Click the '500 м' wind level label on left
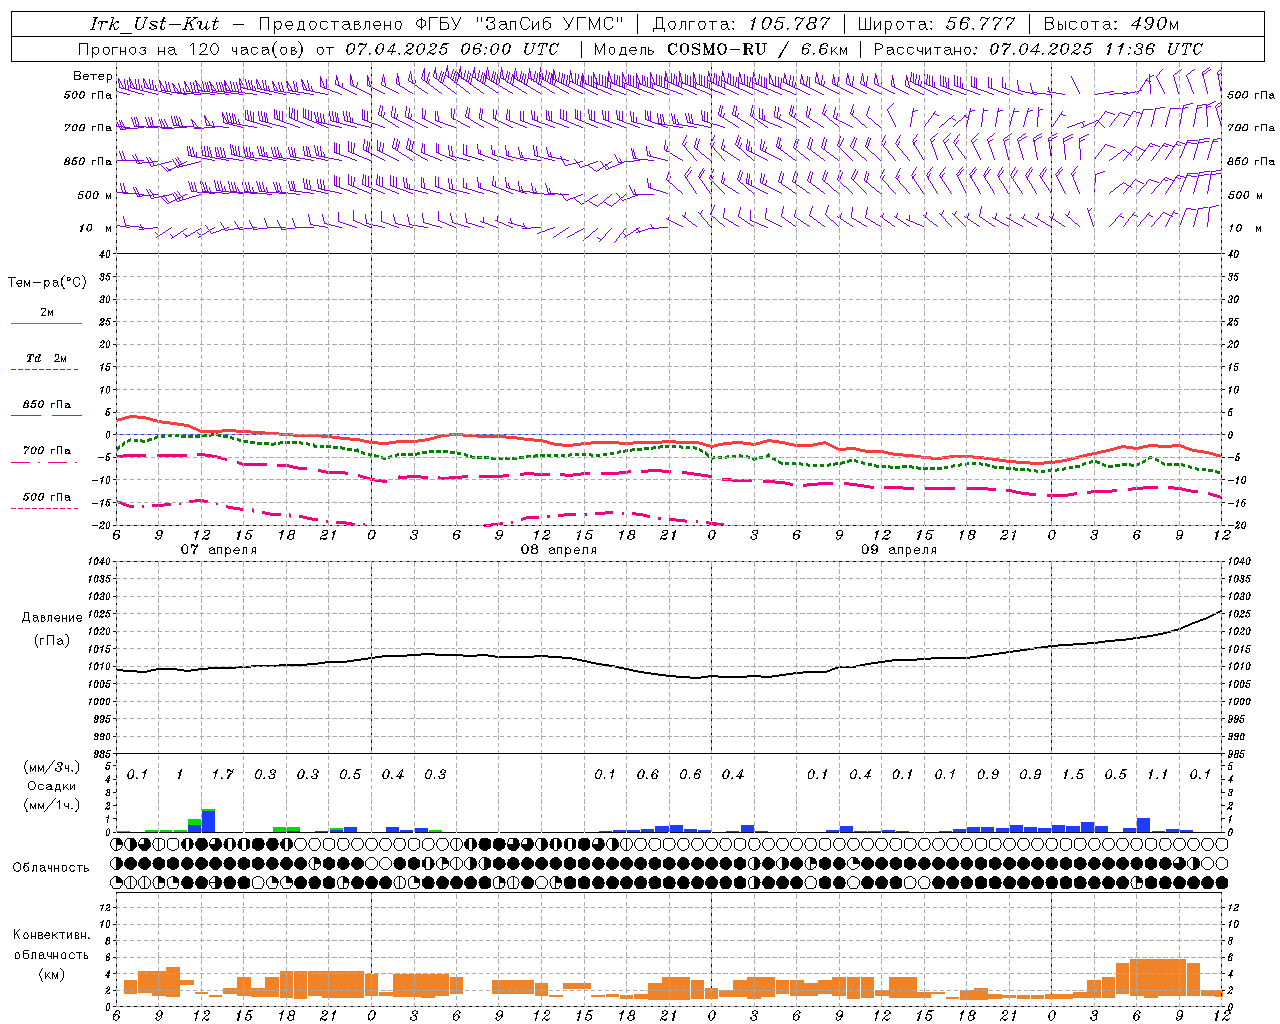 96,196
